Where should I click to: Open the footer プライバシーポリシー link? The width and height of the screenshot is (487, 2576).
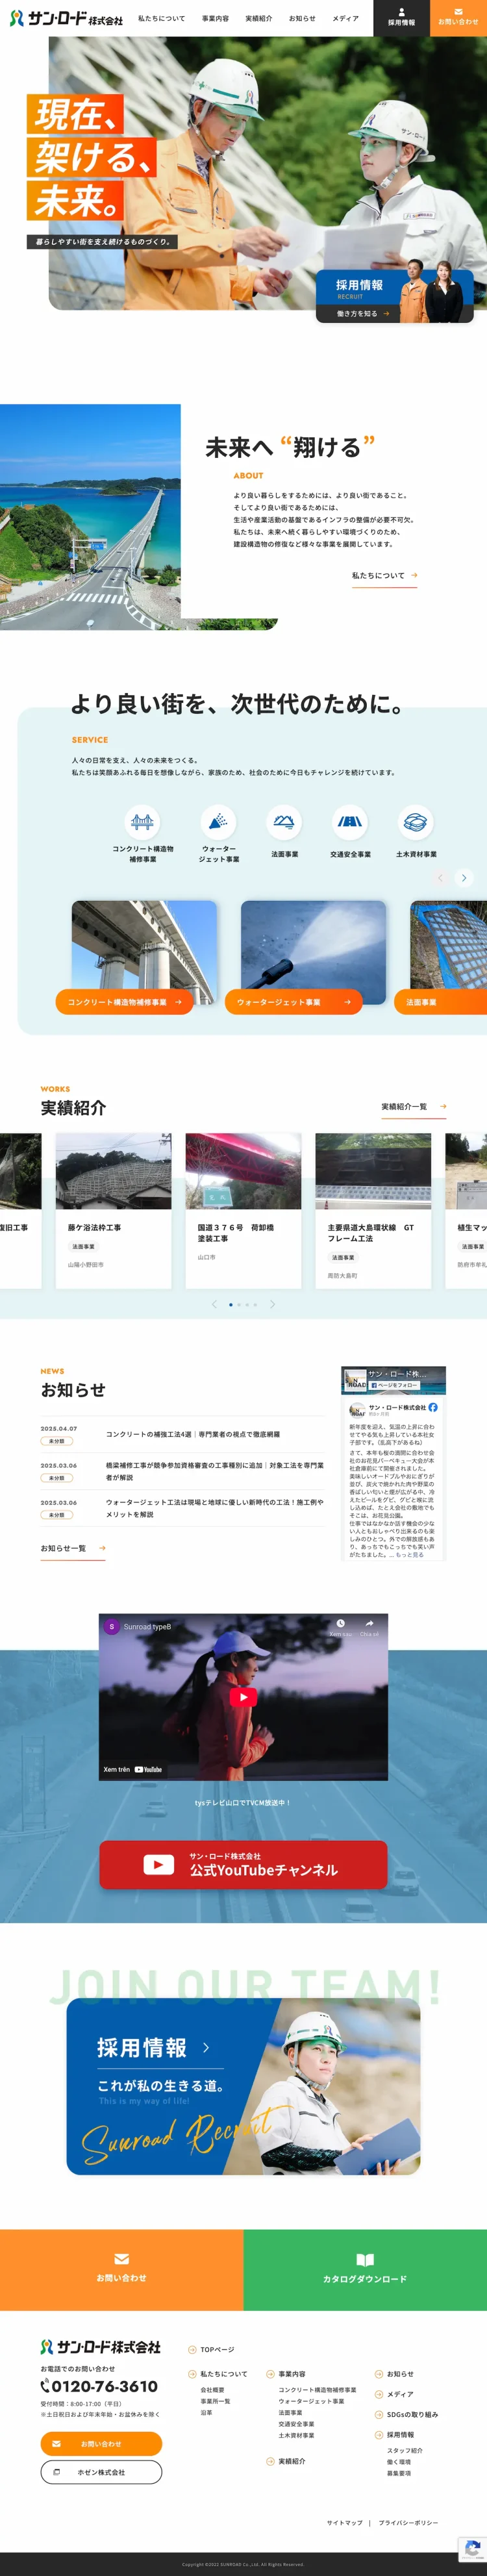click(x=408, y=2523)
